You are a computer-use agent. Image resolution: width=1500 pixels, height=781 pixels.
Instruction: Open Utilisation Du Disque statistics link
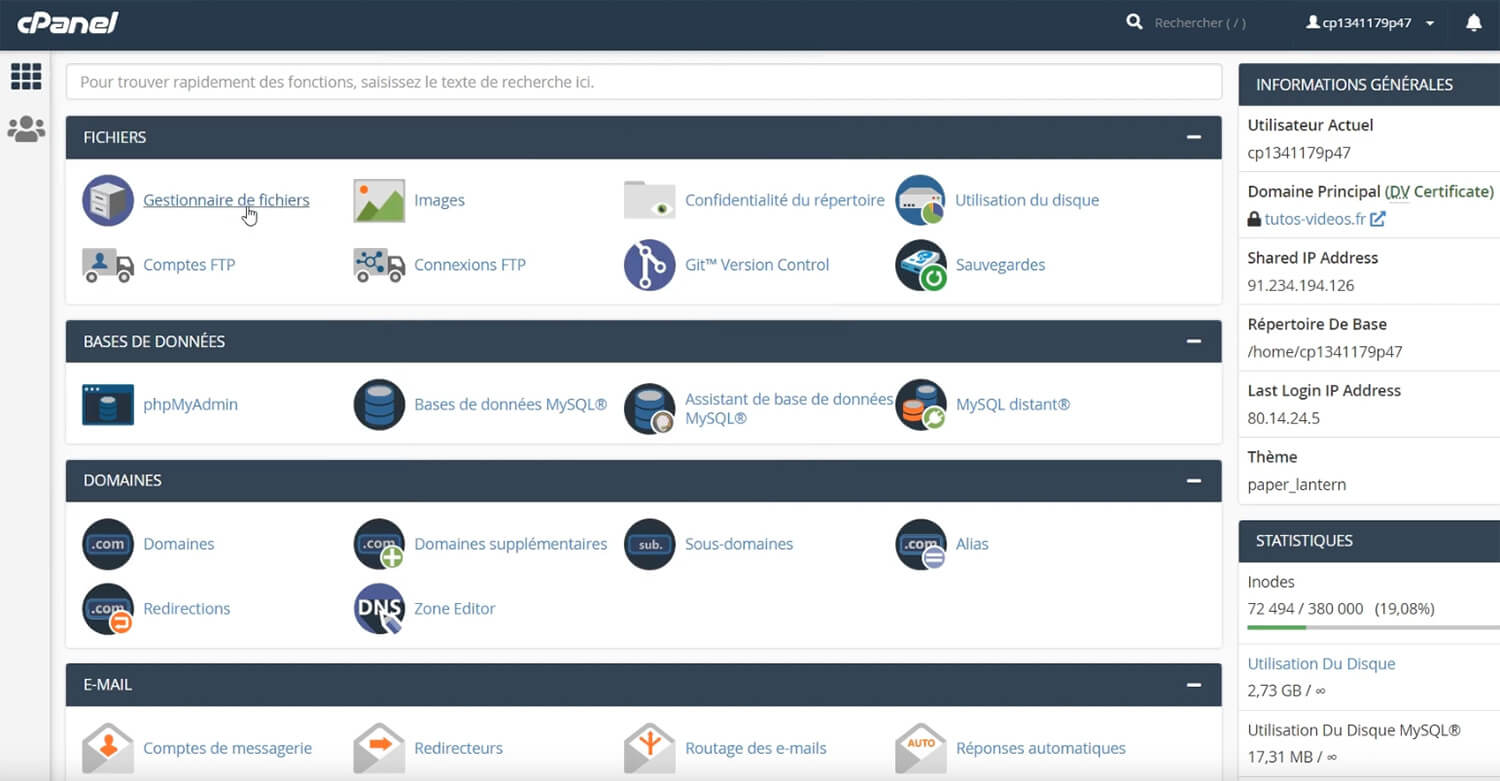click(x=1321, y=664)
